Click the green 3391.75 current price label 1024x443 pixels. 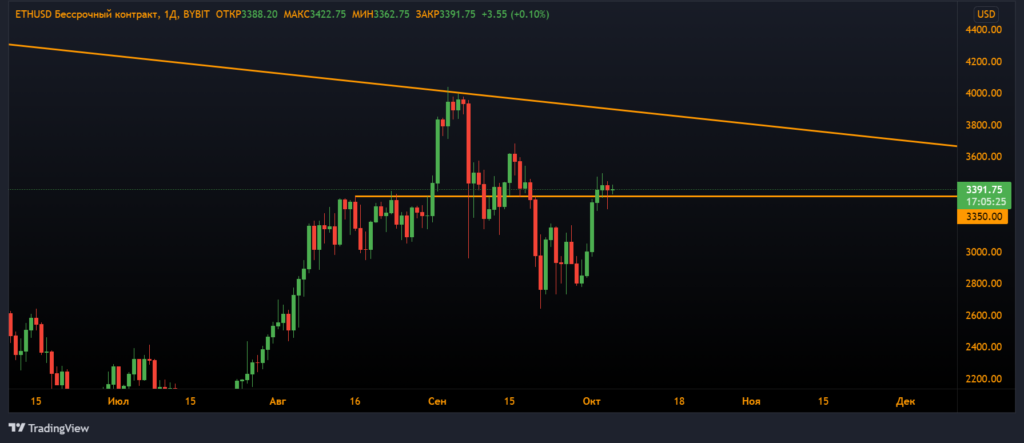click(984, 195)
